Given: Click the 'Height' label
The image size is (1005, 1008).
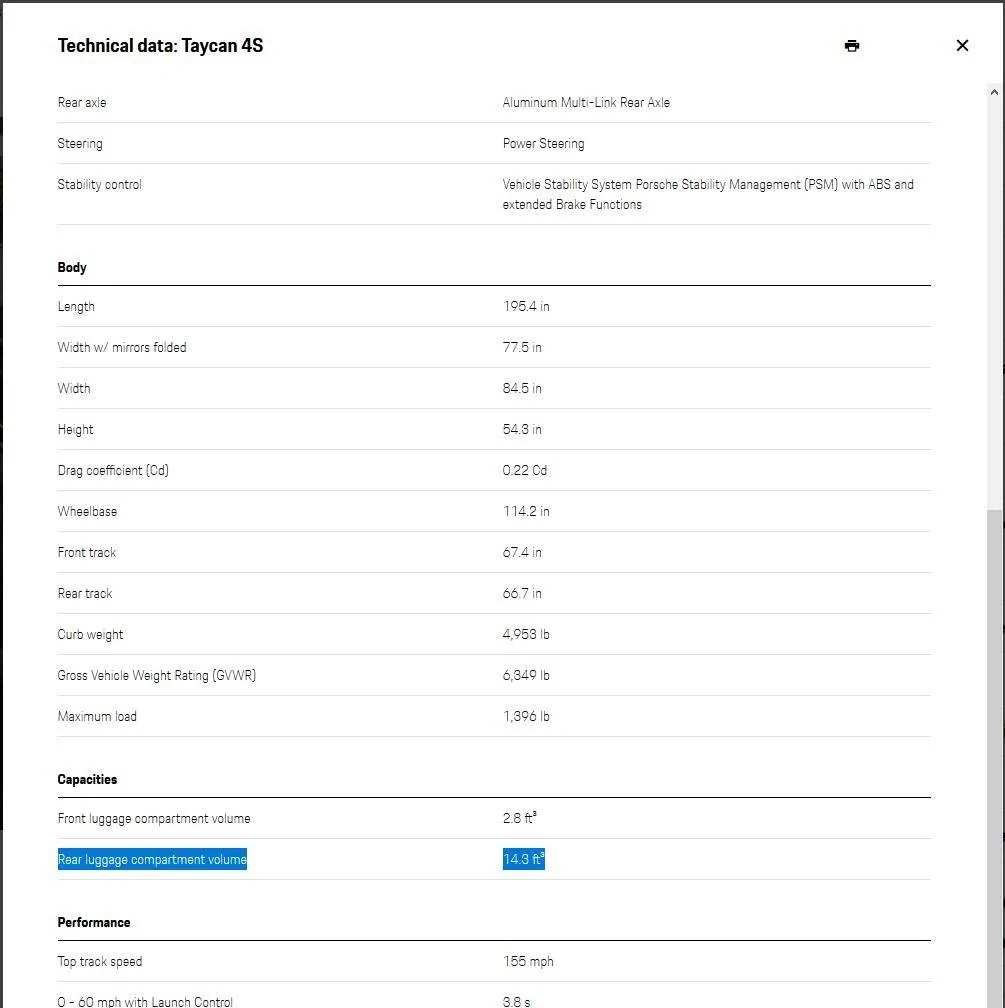Looking at the screenshot, I should pos(75,429).
